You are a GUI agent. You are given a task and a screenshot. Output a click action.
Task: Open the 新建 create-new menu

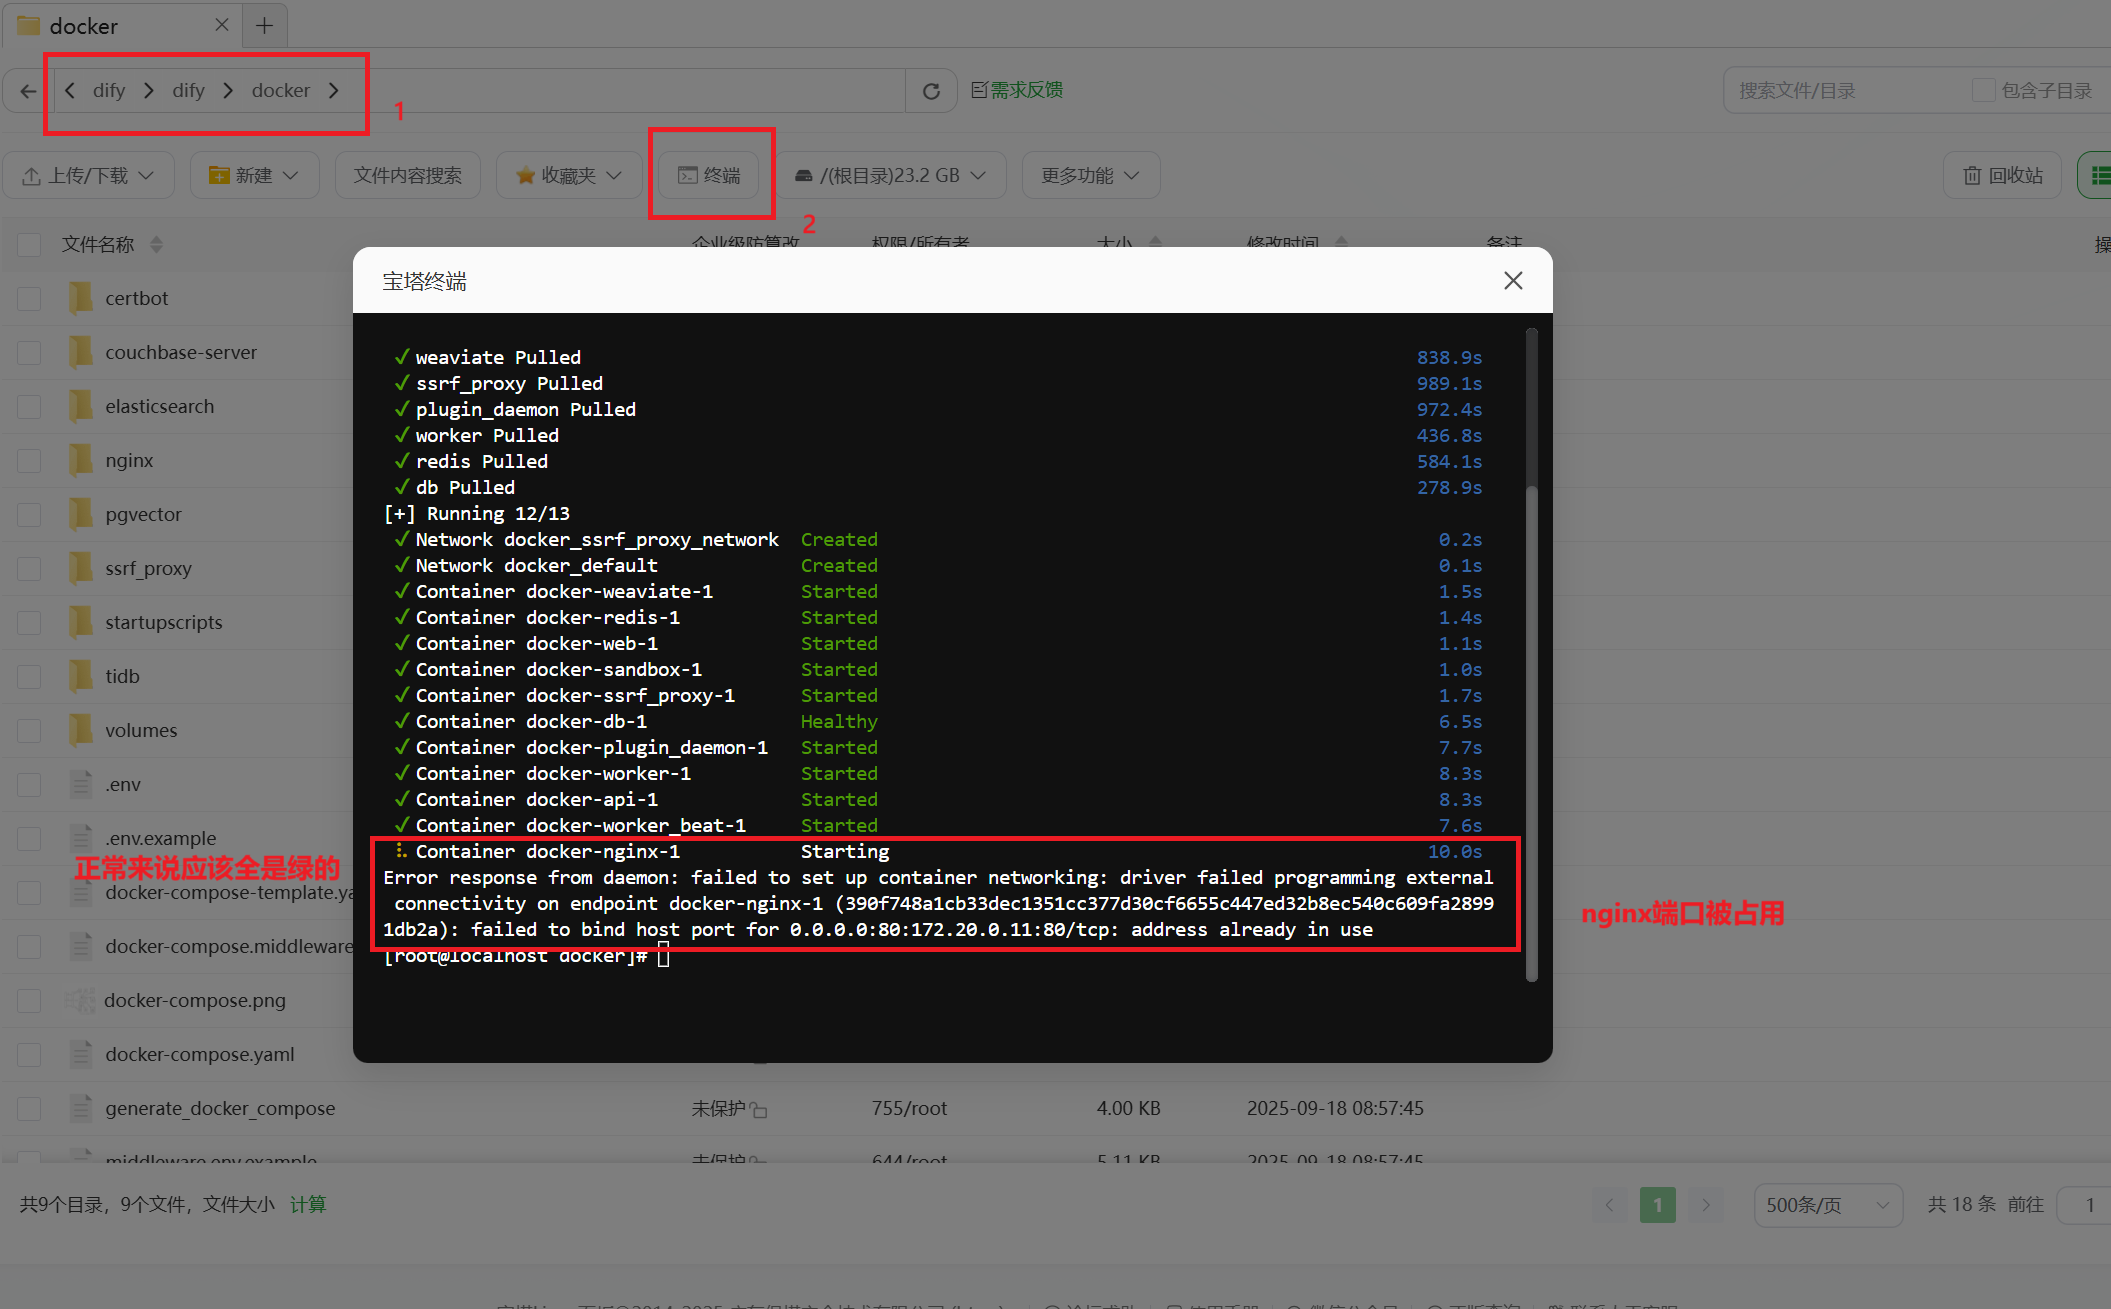pyautogui.click(x=254, y=175)
